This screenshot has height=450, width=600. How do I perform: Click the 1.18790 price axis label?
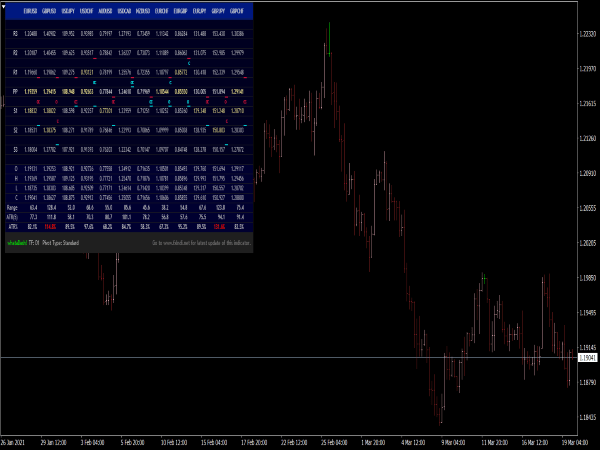pos(587,382)
